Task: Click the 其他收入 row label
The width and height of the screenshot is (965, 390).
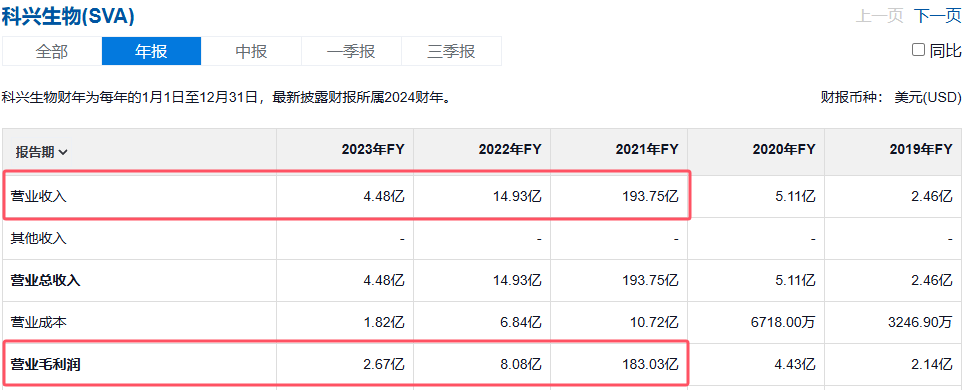Action: coord(38,239)
